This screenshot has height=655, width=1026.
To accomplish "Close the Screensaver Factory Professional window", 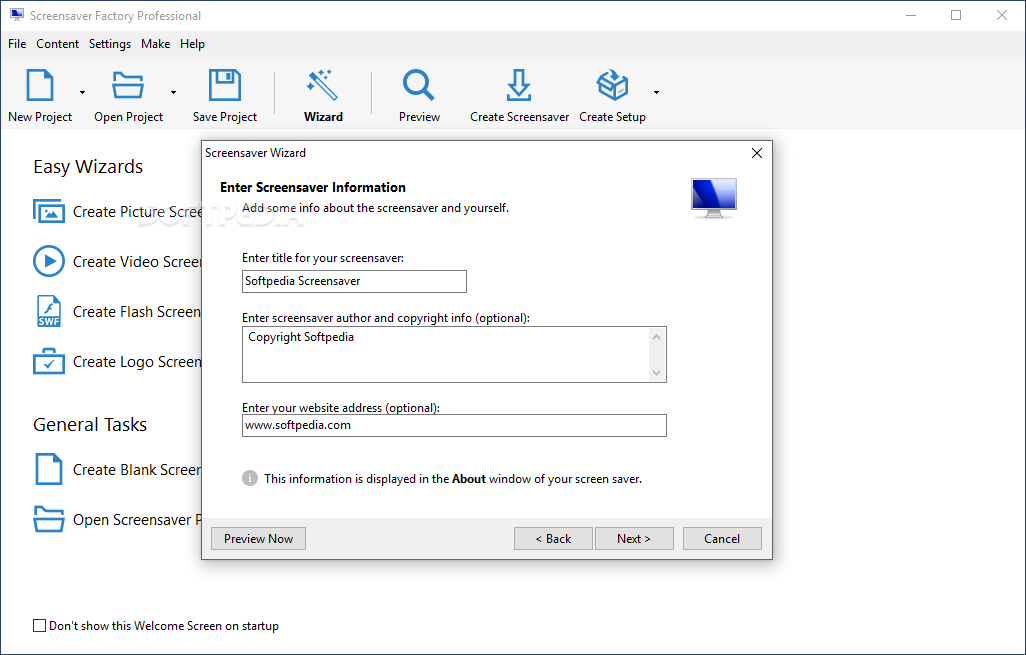I will [x=1002, y=15].
